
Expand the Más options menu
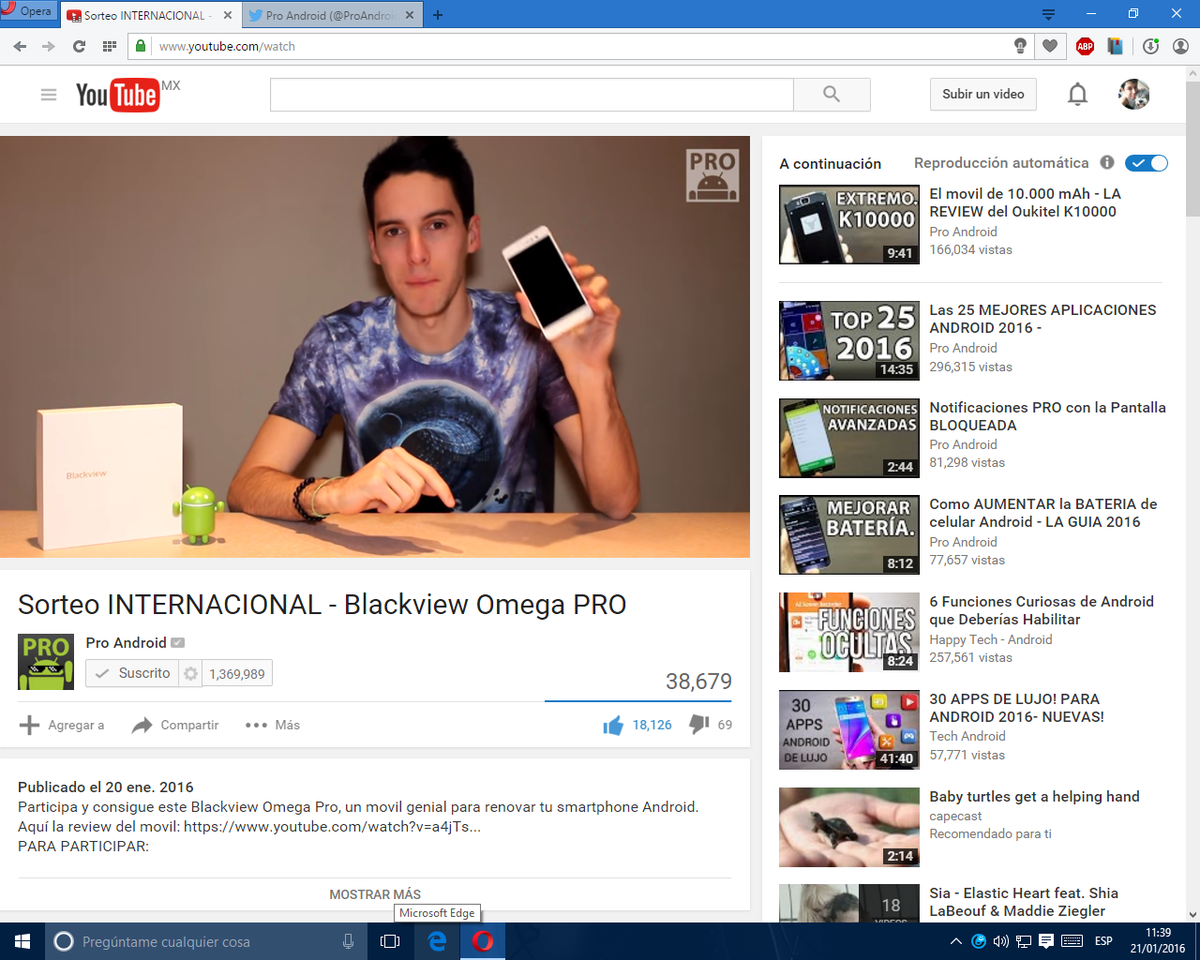[273, 725]
